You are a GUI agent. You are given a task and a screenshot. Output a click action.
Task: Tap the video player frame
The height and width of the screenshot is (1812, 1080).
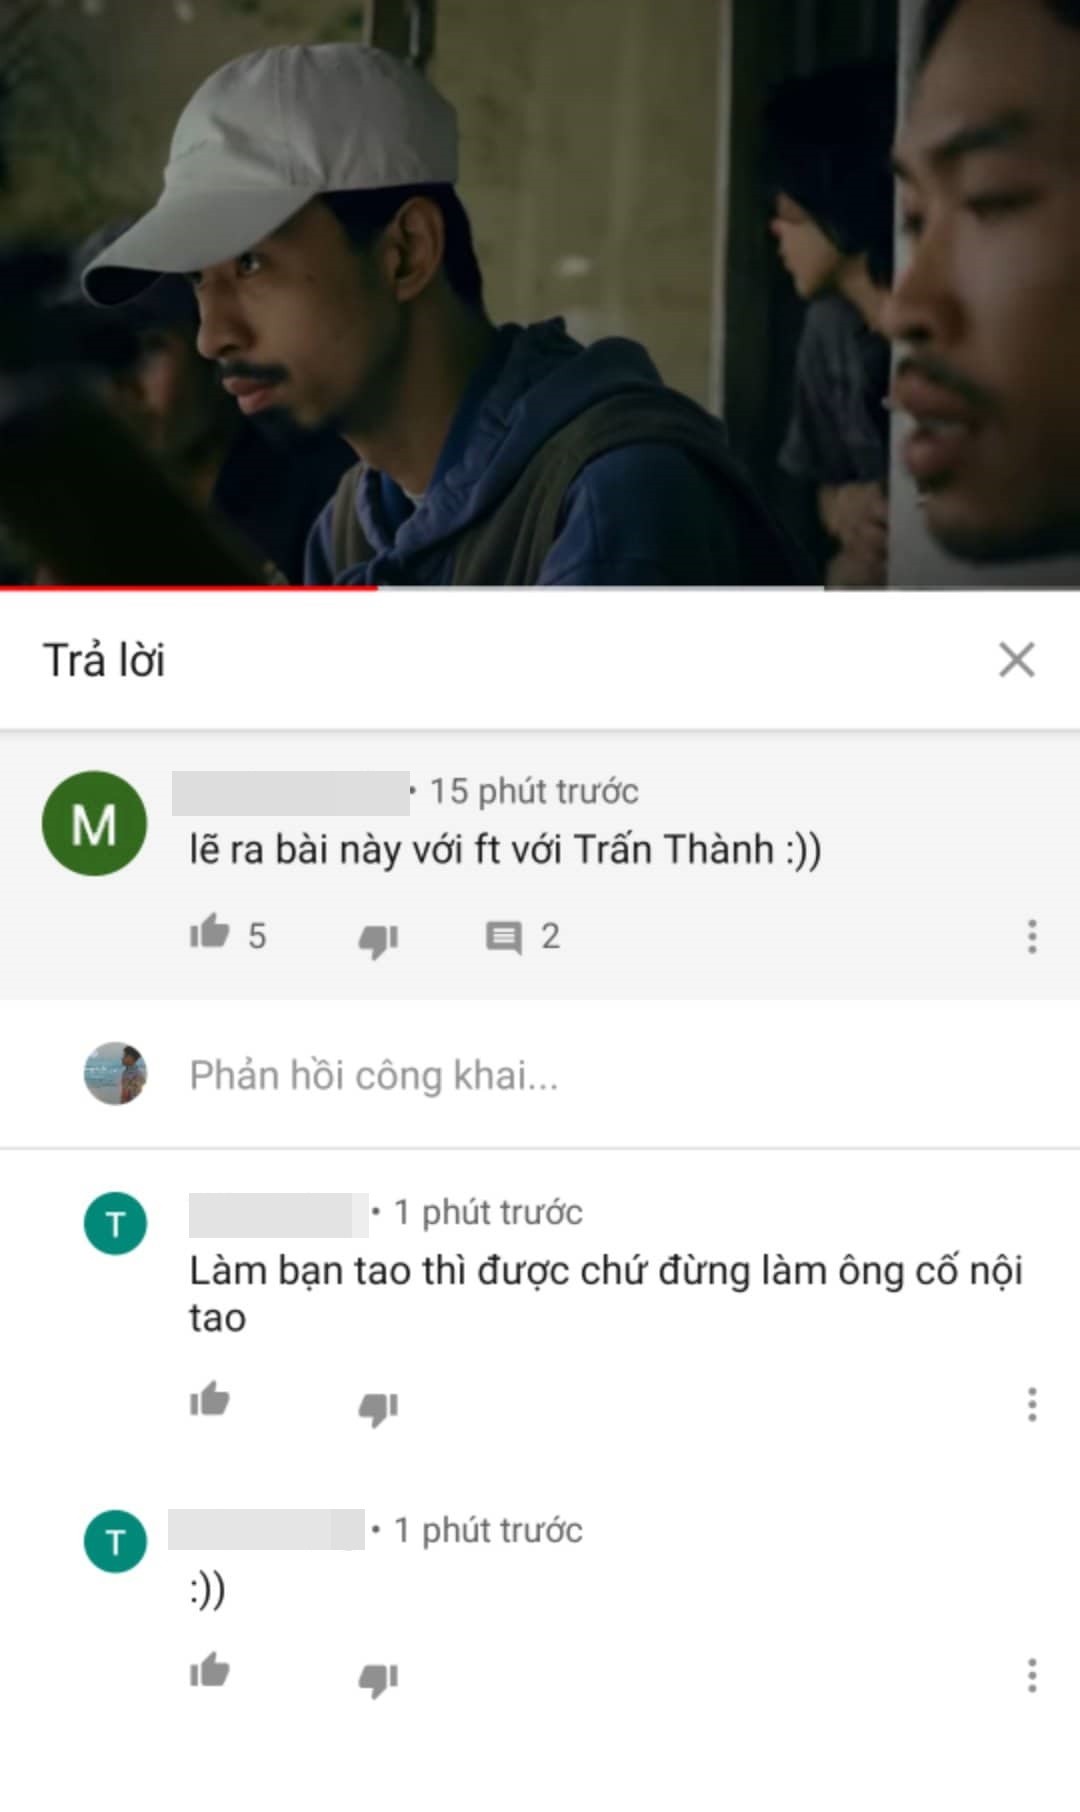(x=540, y=292)
